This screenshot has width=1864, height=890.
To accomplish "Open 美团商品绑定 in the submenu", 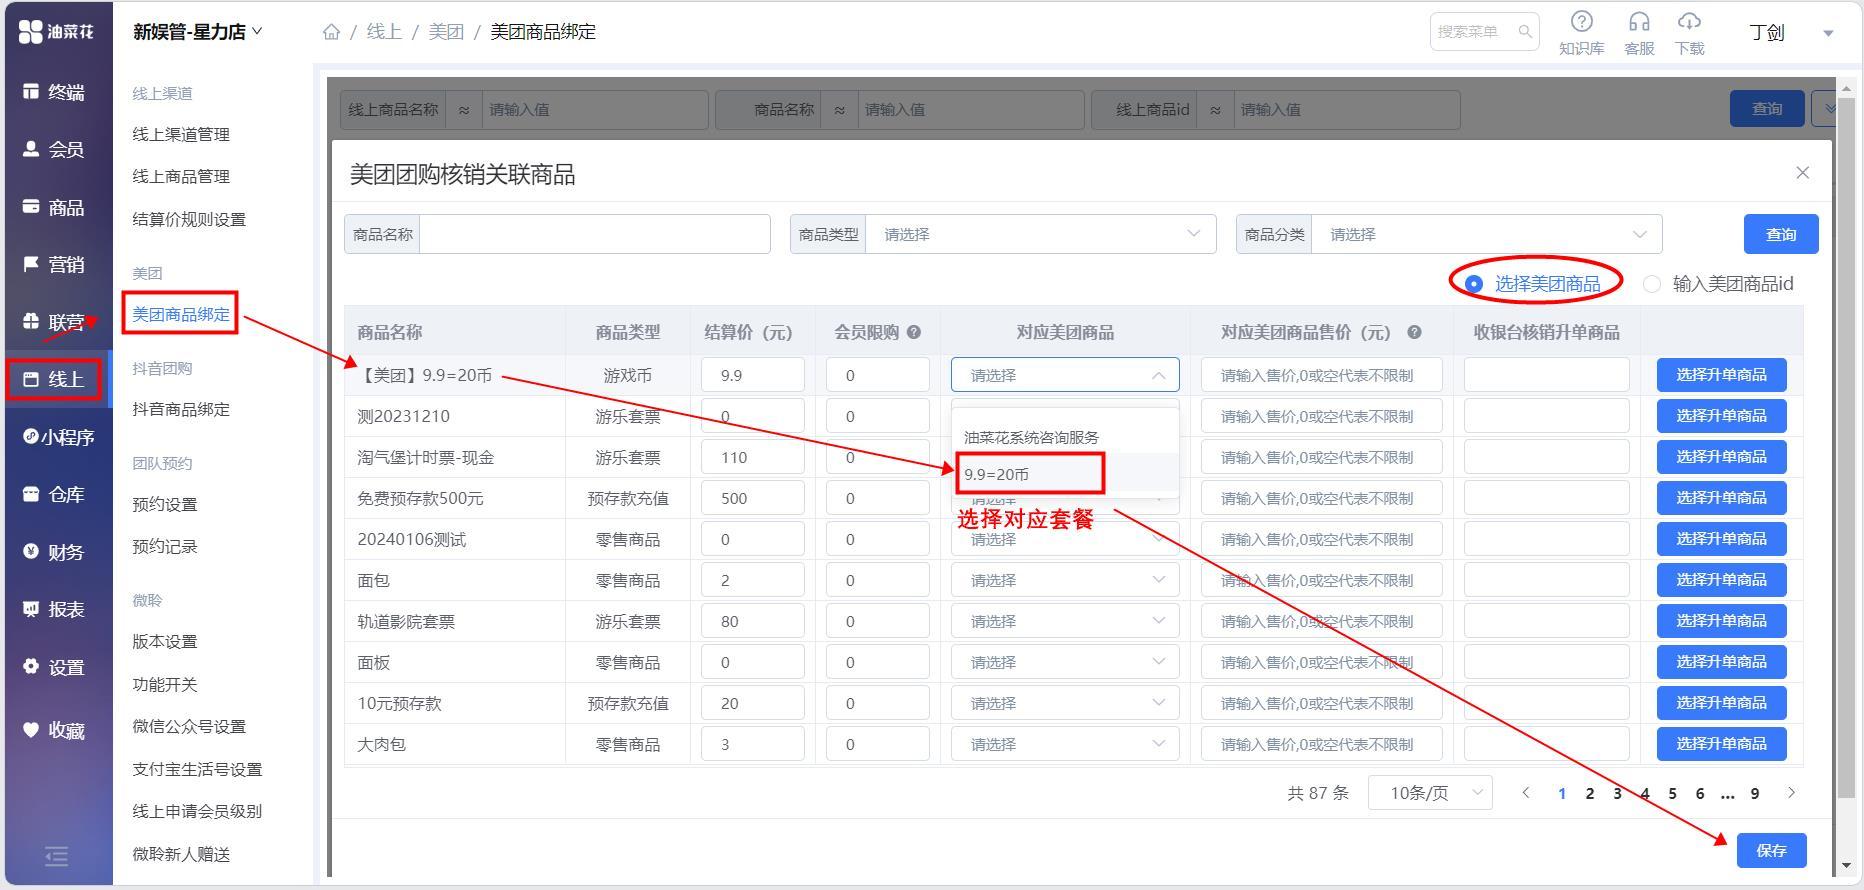I will pos(181,314).
